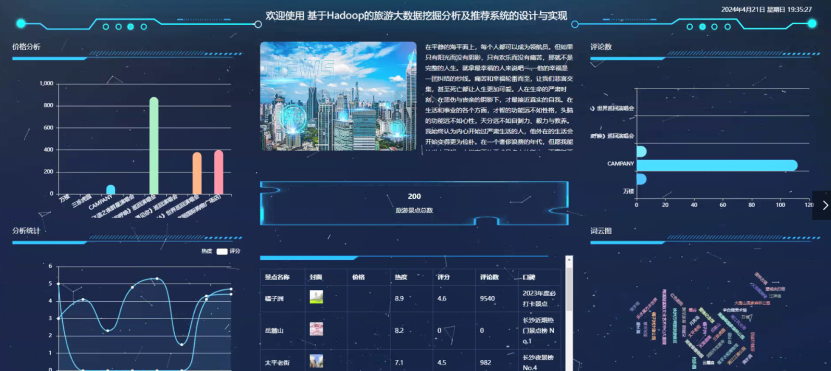Image resolution: width=831 pixels, height=371 pixels.
Task: Select the tall green bar in 价格分析
Action: (x=154, y=146)
